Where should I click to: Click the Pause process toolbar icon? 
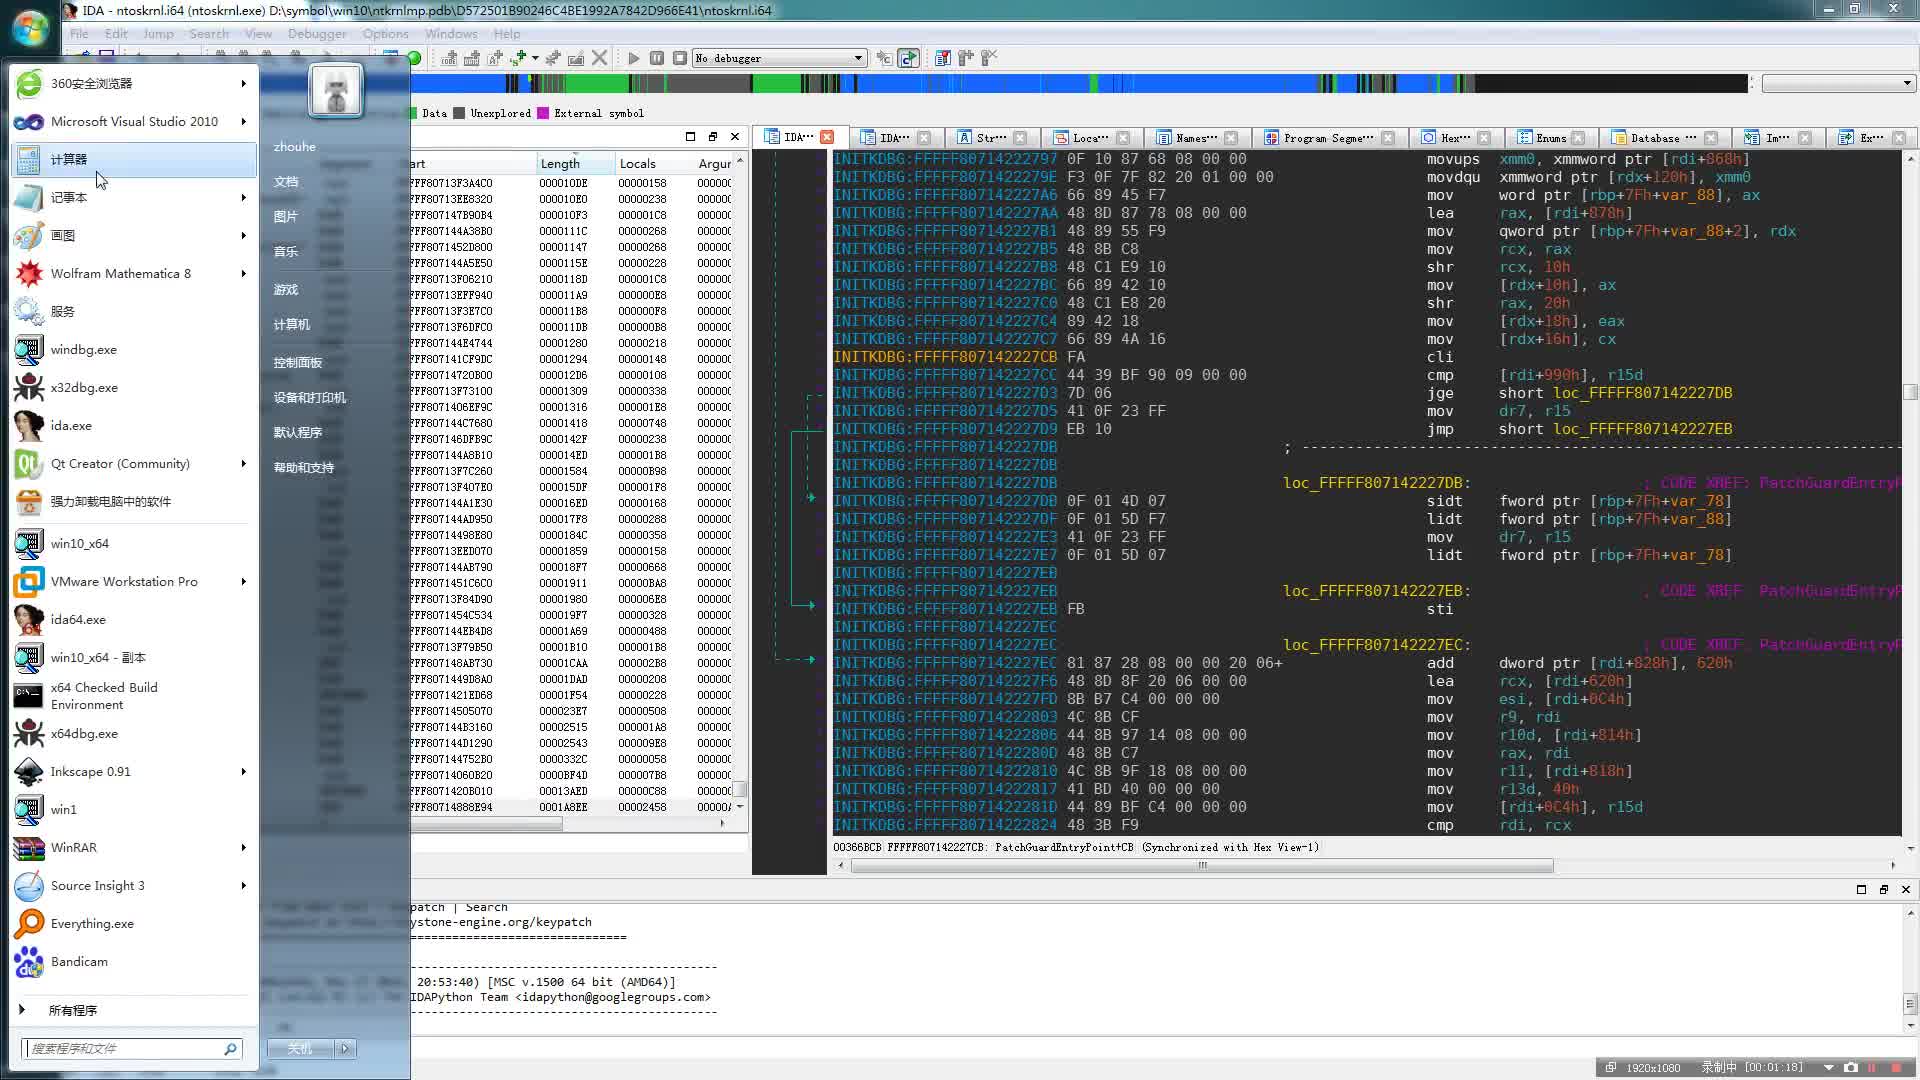pos(656,58)
